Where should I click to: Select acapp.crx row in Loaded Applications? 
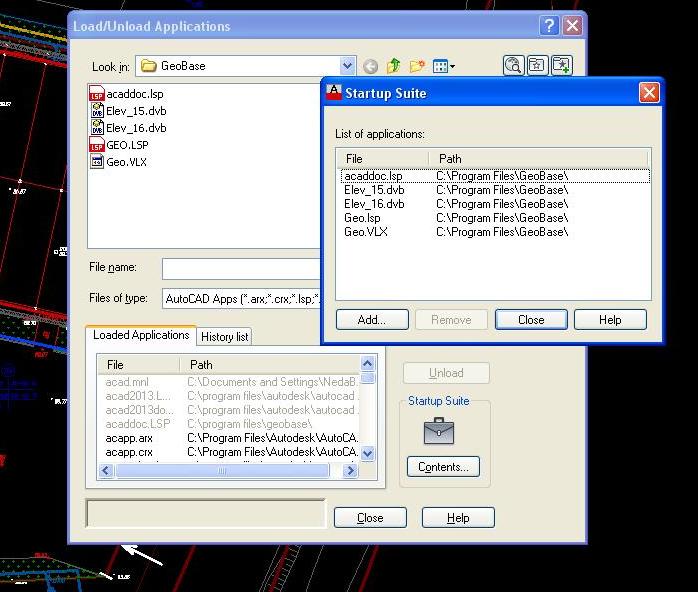[x=229, y=452]
